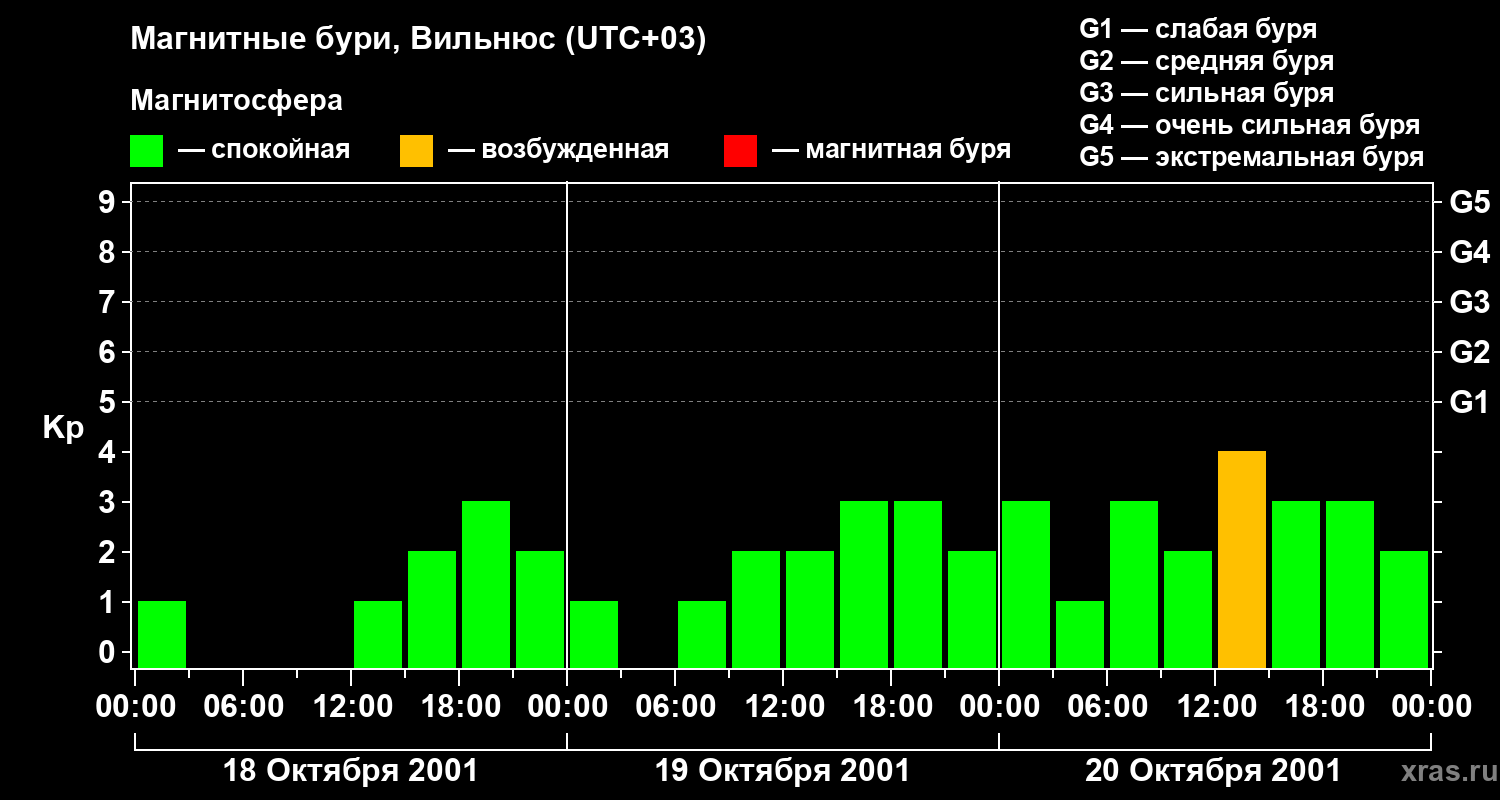Screen dimensions: 1500x800
Task: Click the Kp 3 bar on 18 October
Action: coord(486,584)
